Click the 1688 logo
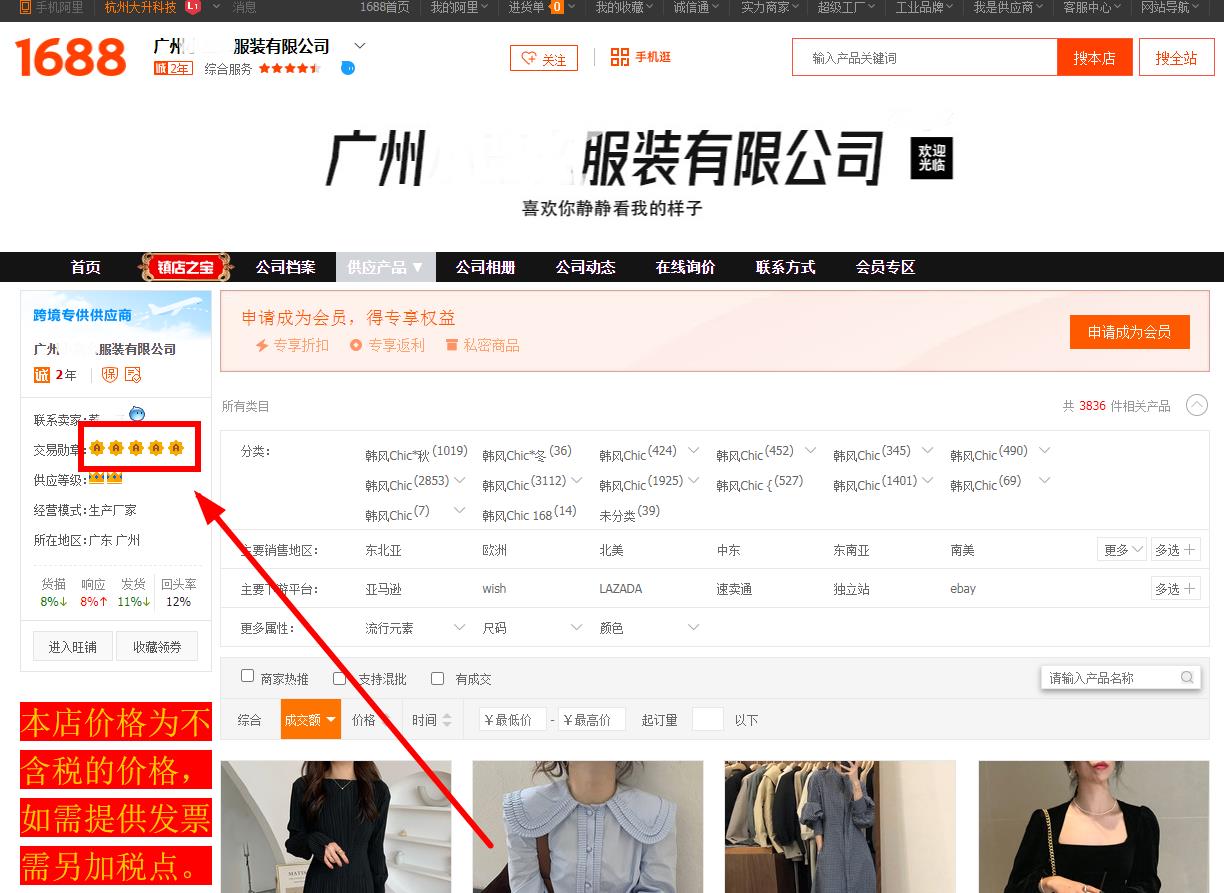The width and height of the screenshot is (1224, 893). (x=71, y=57)
